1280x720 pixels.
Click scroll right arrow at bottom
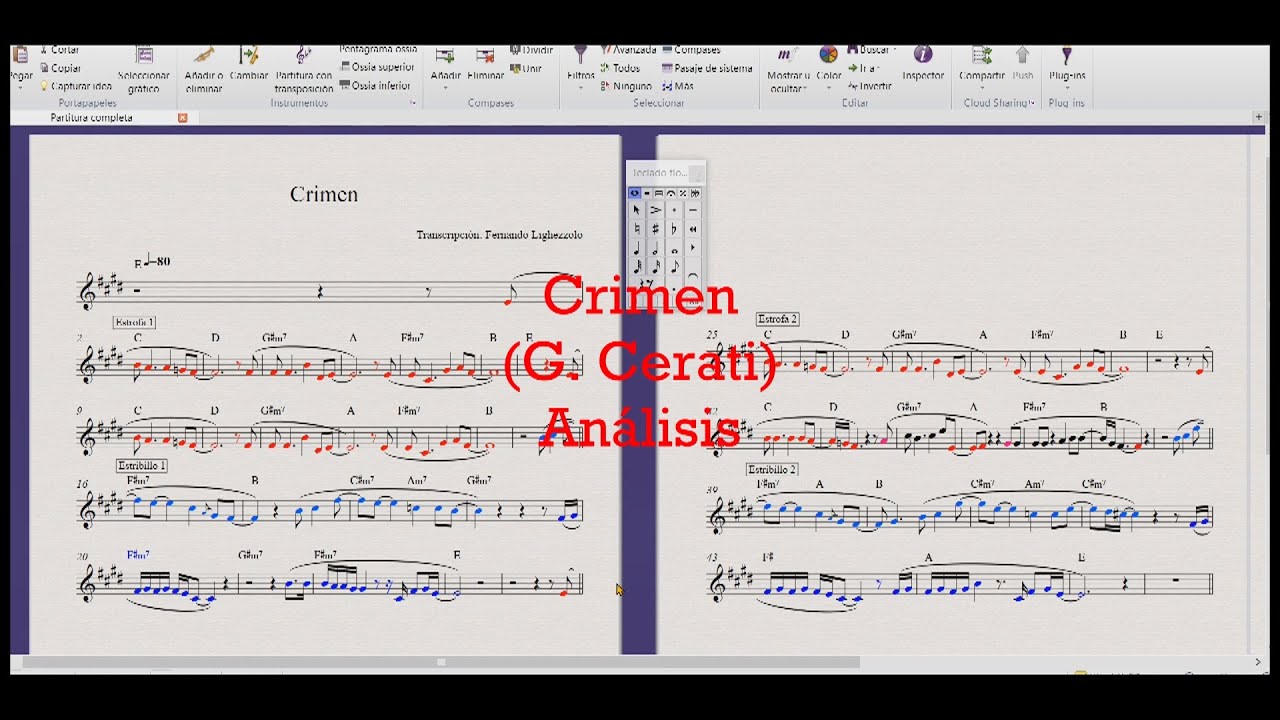coord(1258,662)
